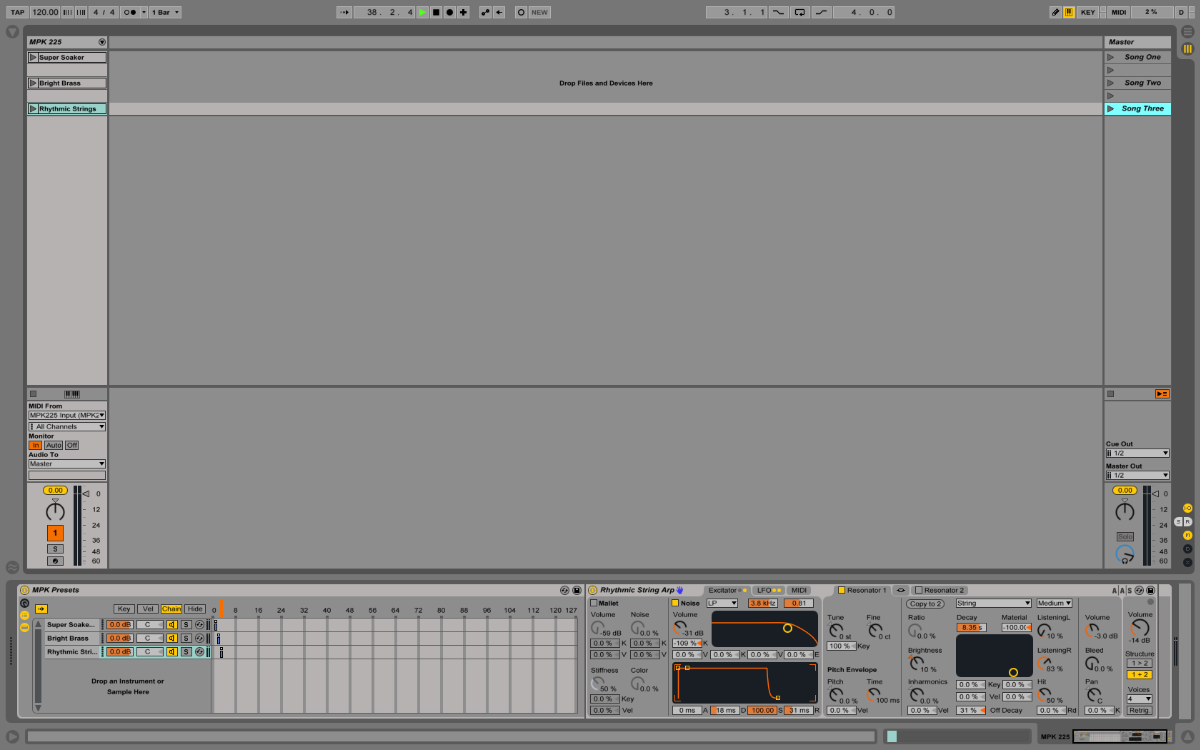Click the tempo field showing 120.00
This screenshot has width=1200, height=750.
(44, 12)
